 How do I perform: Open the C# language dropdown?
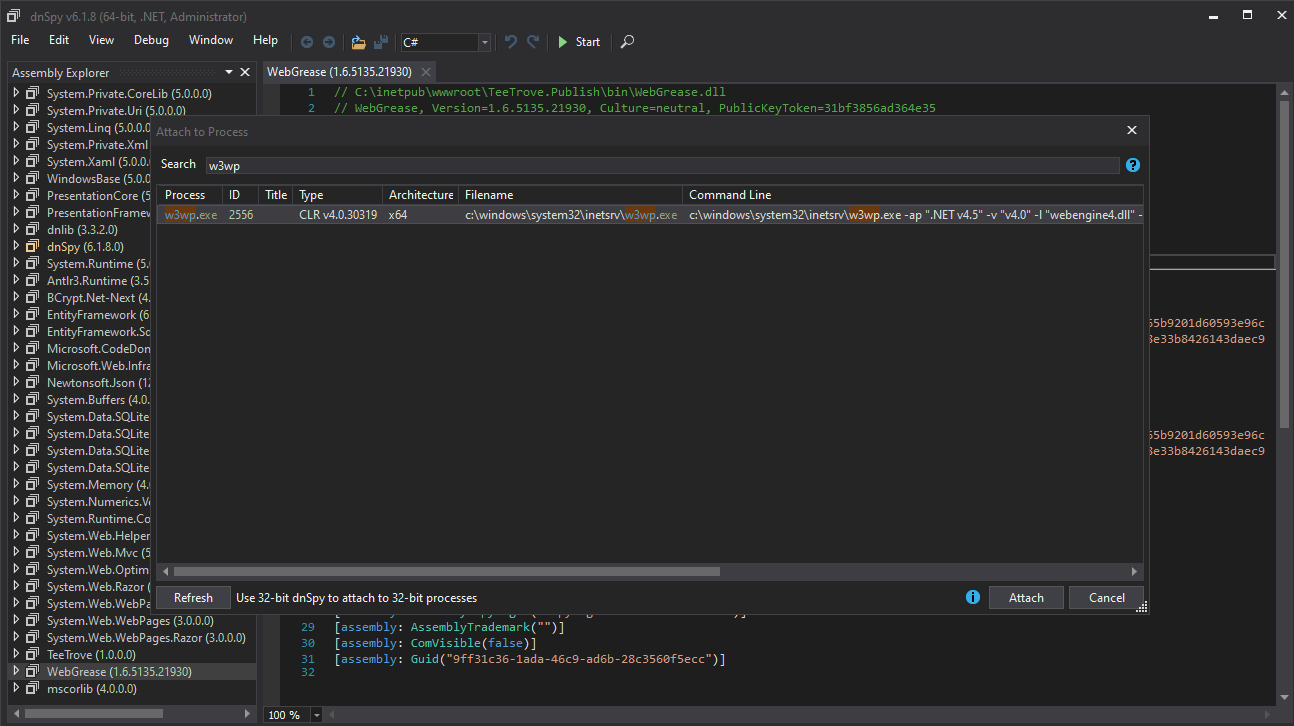(x=485, y=42)
